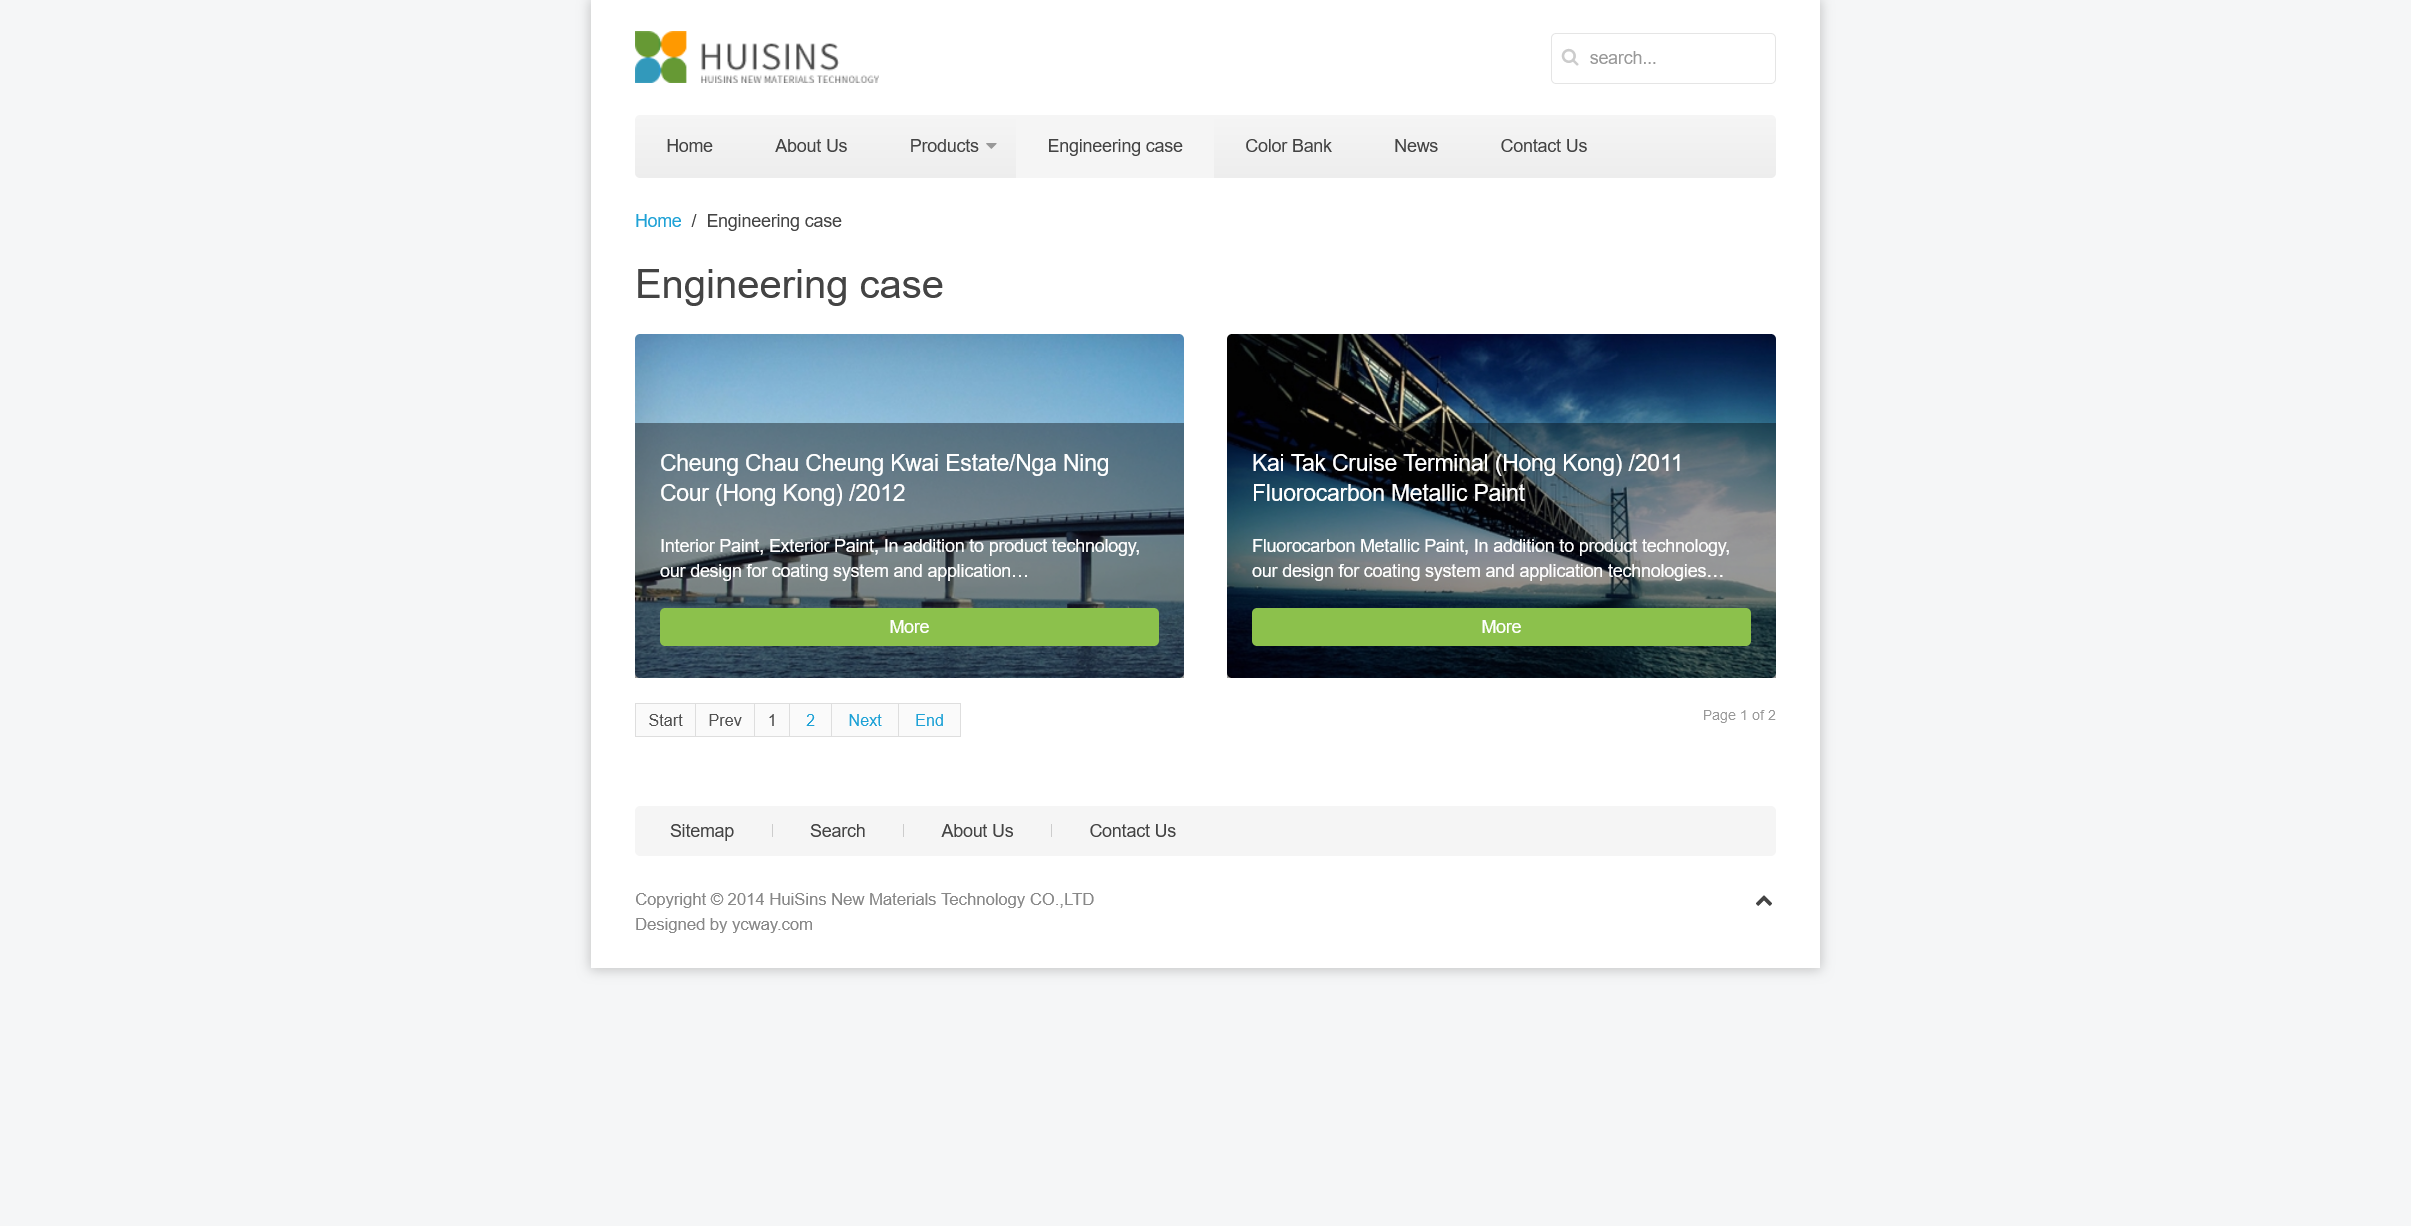Image resolution: width=2411 pixels, height=1226 pixels.
Task: Click the Copyright 2014 HuiSins text
Action: [864, 900]
